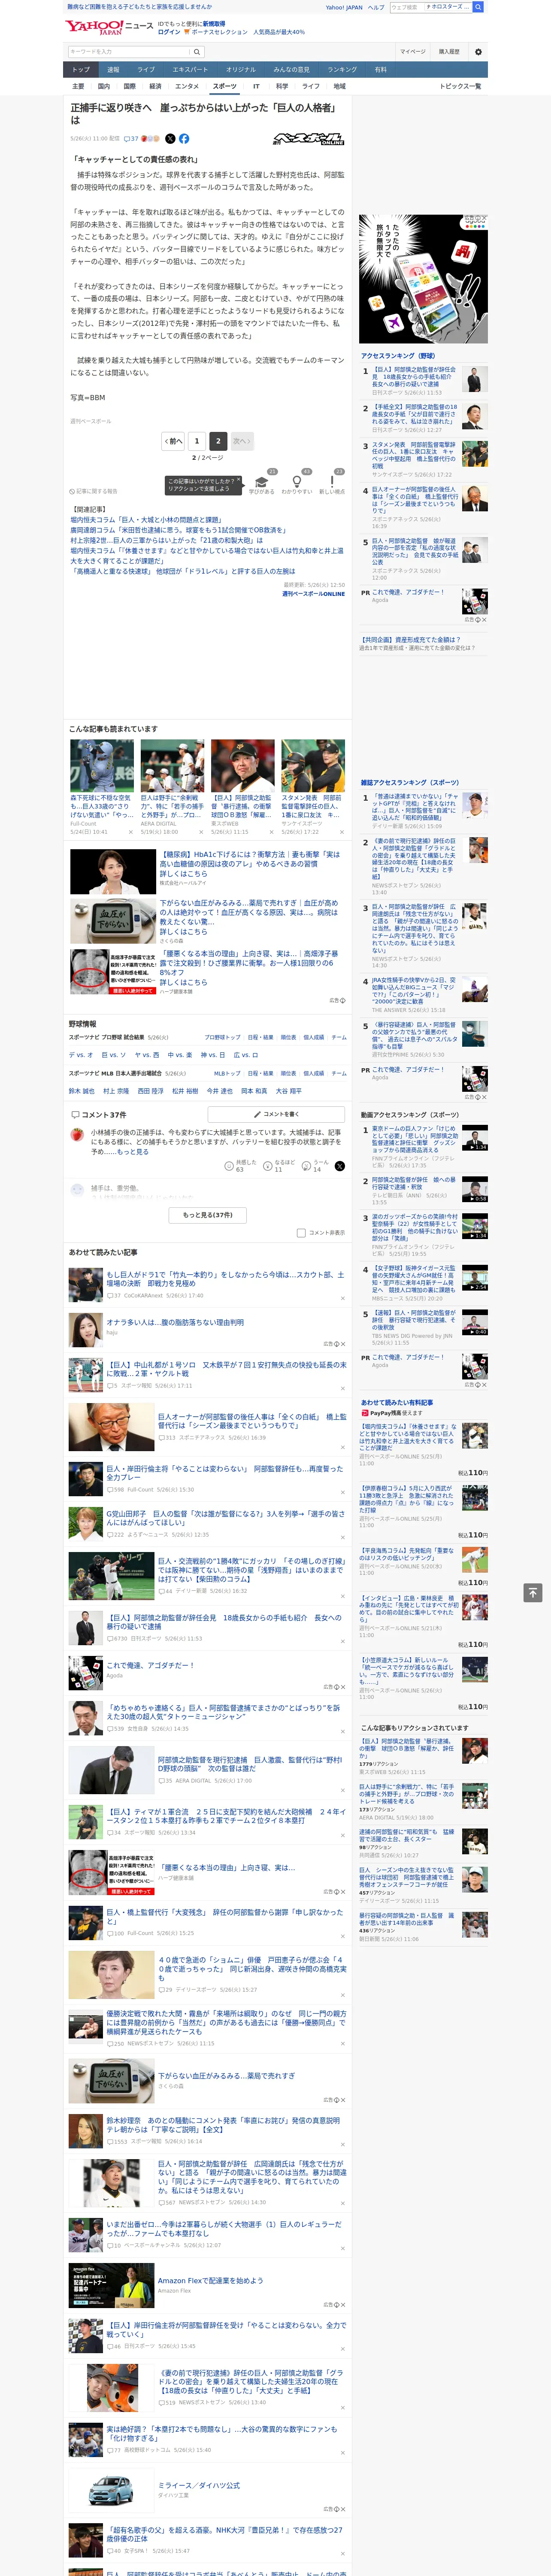The height and width of the screenshot is (2576, 551).
Task: Select the 速報 navigation tab
Action: pyautogui.click(x=113, y=70)
